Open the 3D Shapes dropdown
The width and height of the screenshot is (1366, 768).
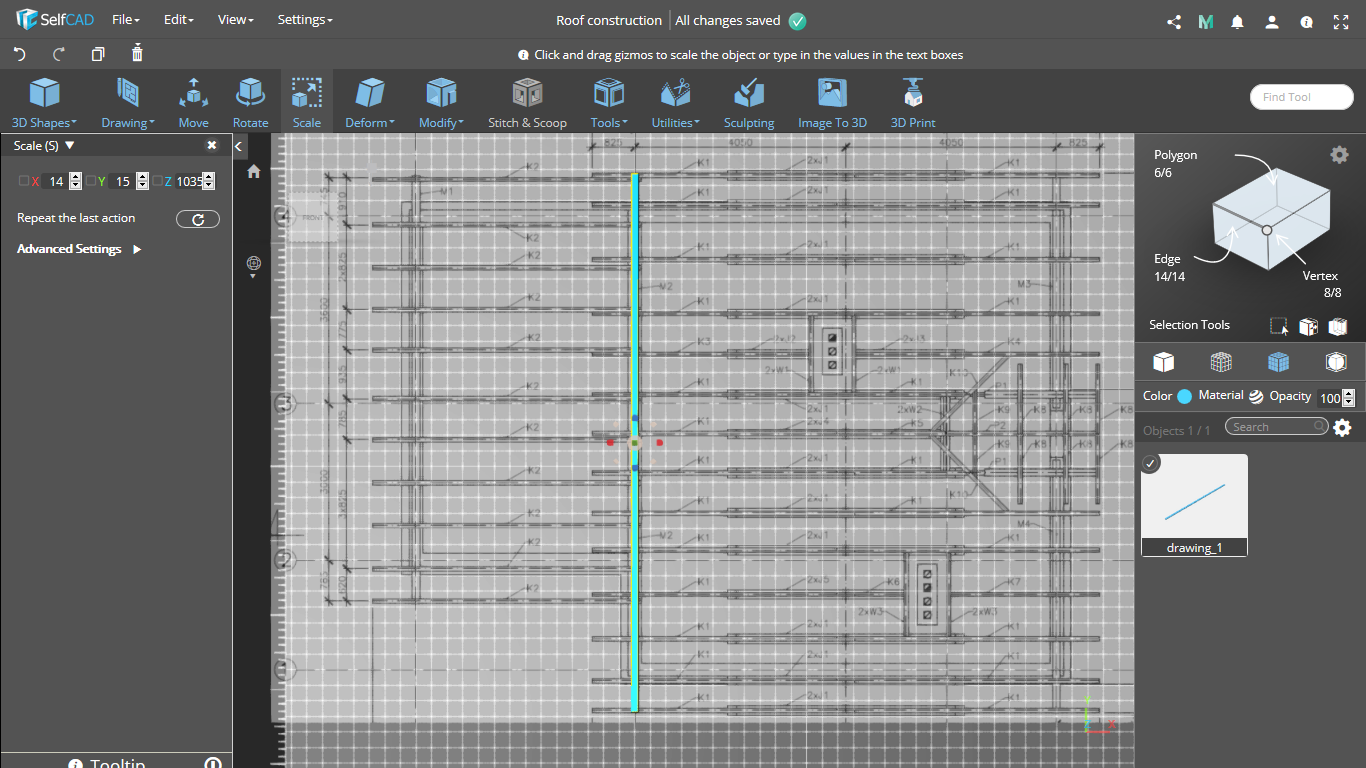point(44,103)
